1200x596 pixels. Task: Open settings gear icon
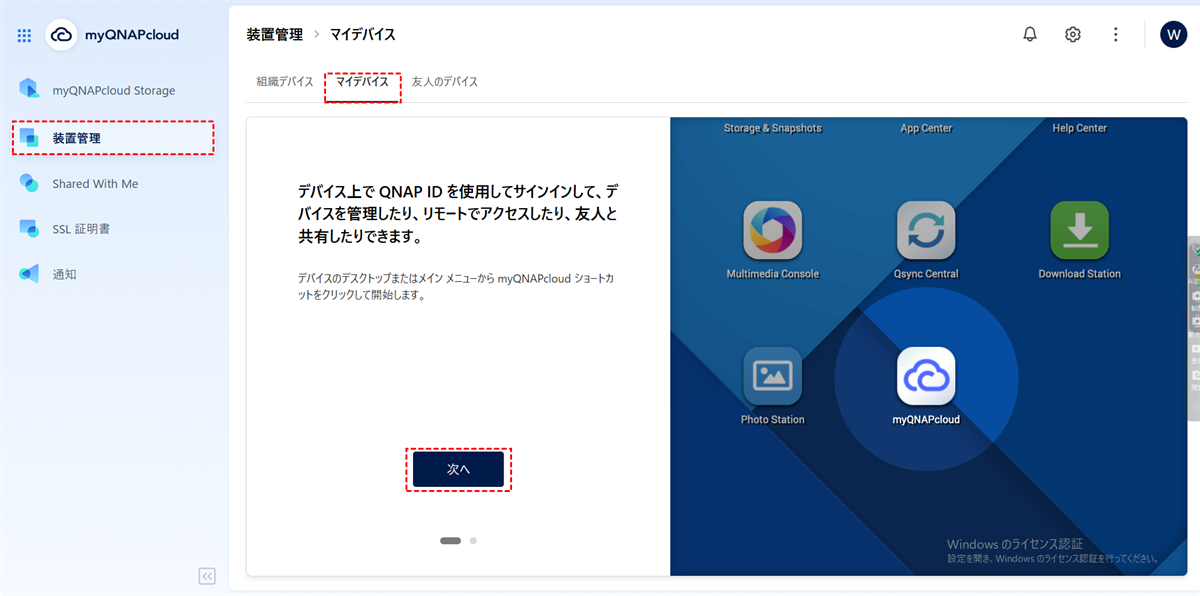1073,34
